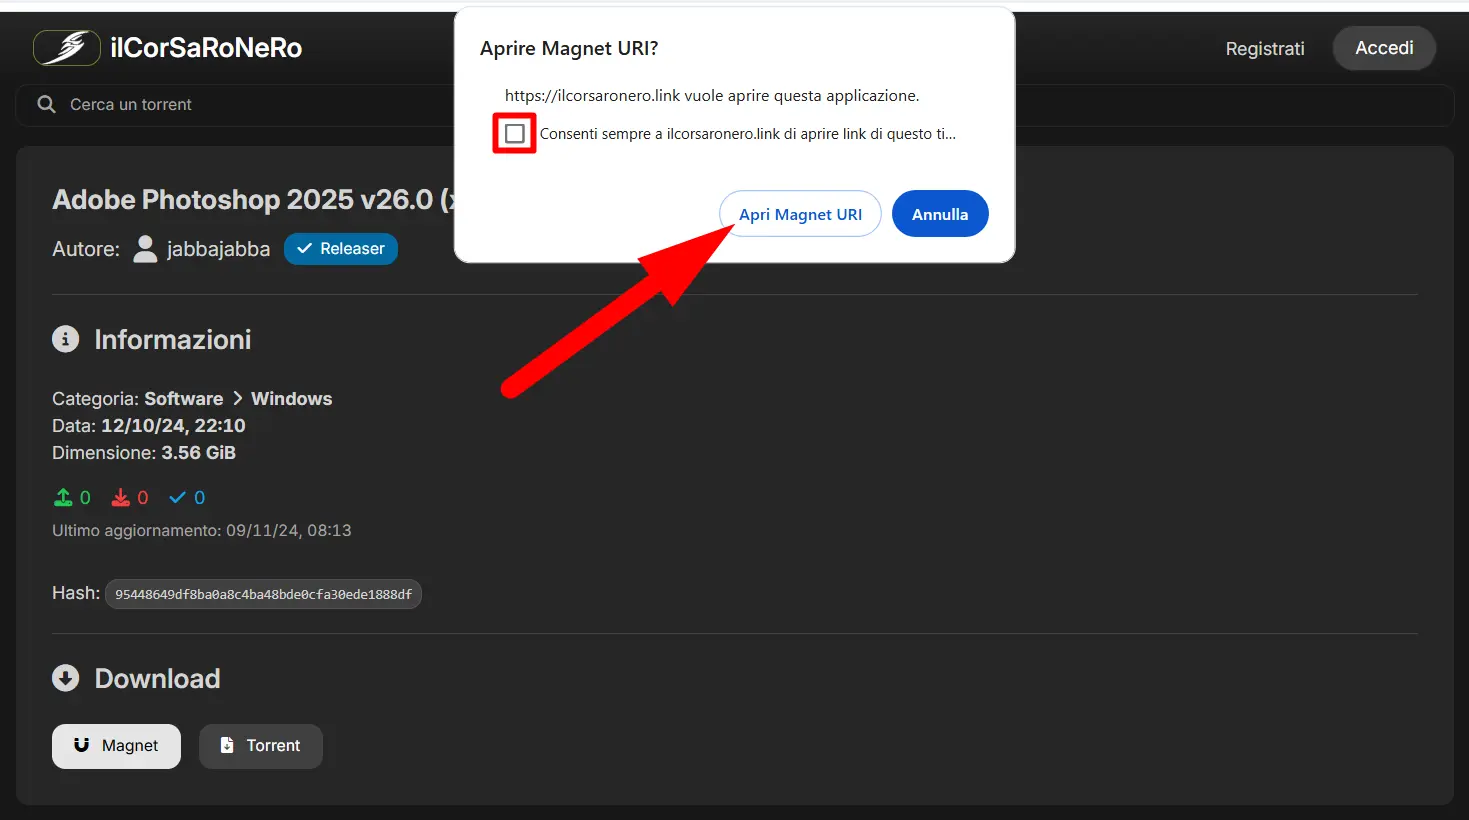Image resolution: width=1469 pixels, height=820 pixels.
Task: Click the Informazioni section heading
Action: click(173, 339)
